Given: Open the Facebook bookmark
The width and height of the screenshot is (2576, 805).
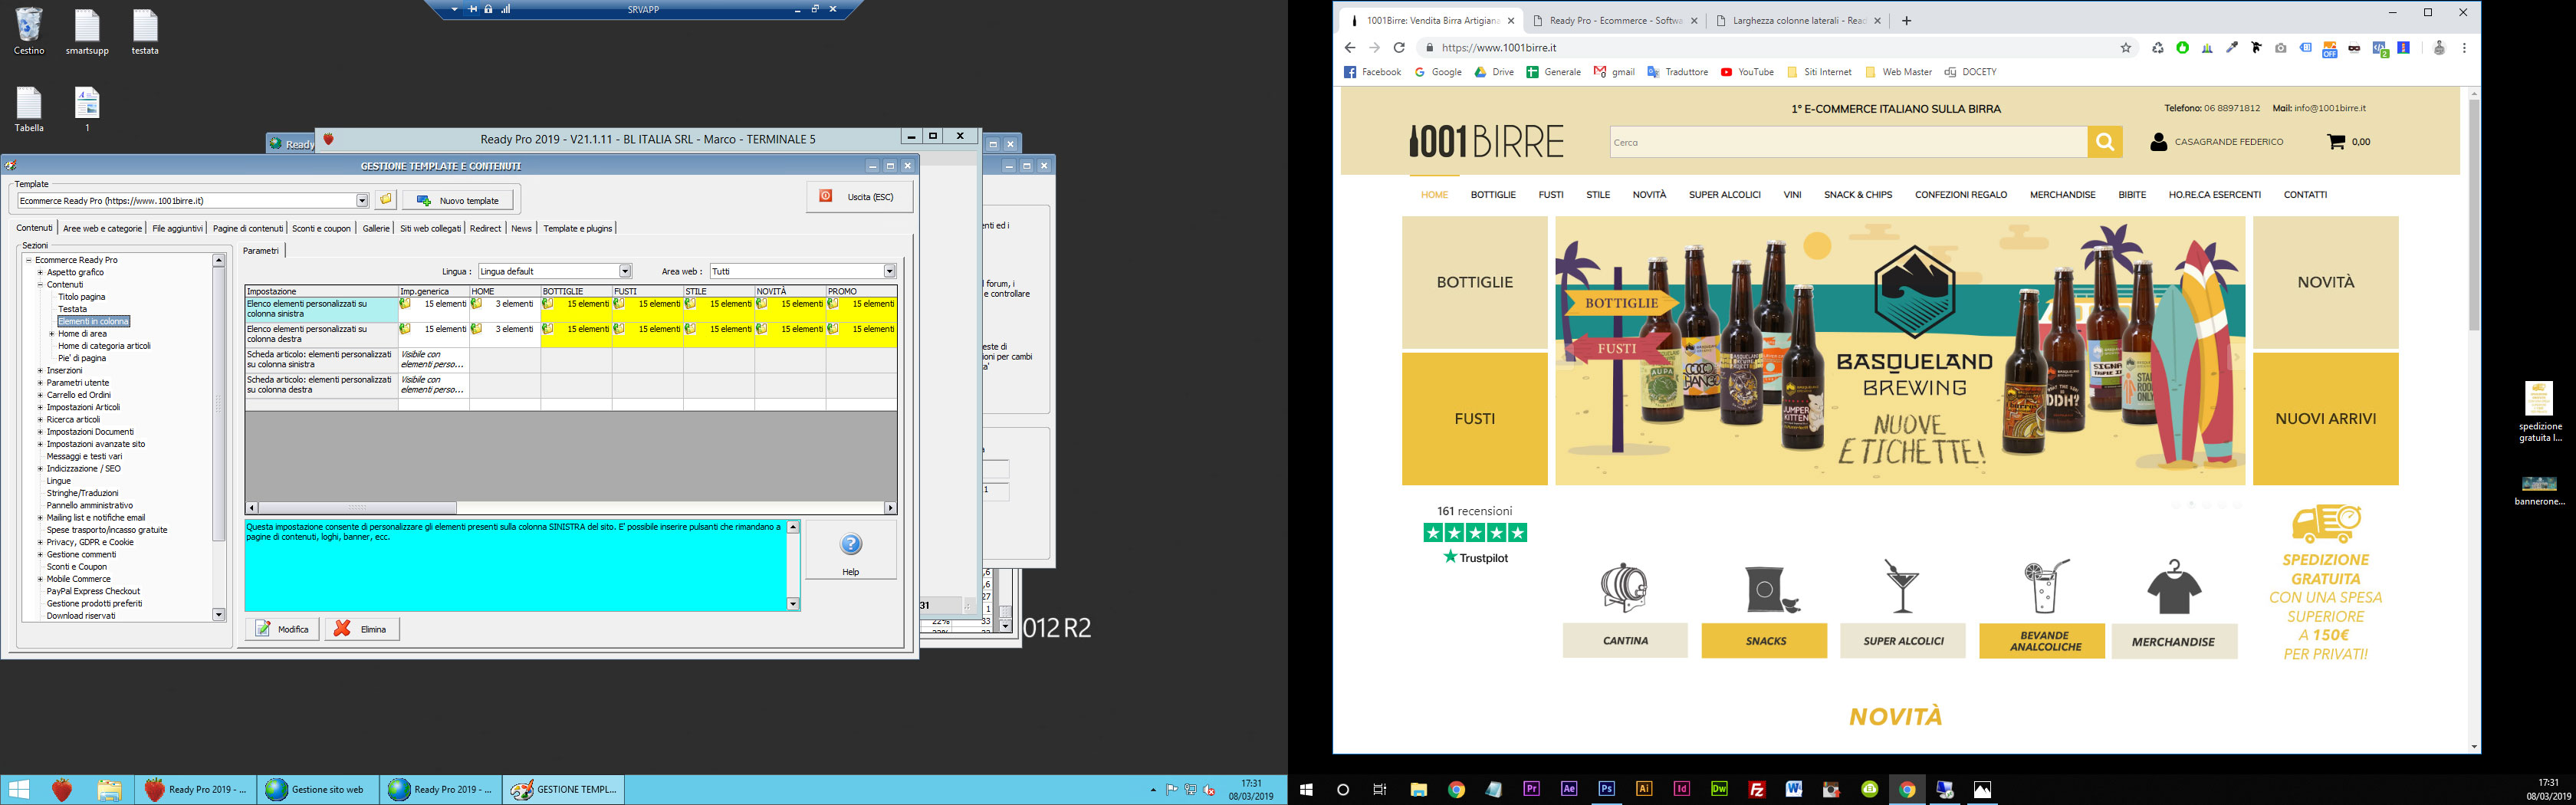Looking at the screenshot, I should click(x=1373, y=72).
